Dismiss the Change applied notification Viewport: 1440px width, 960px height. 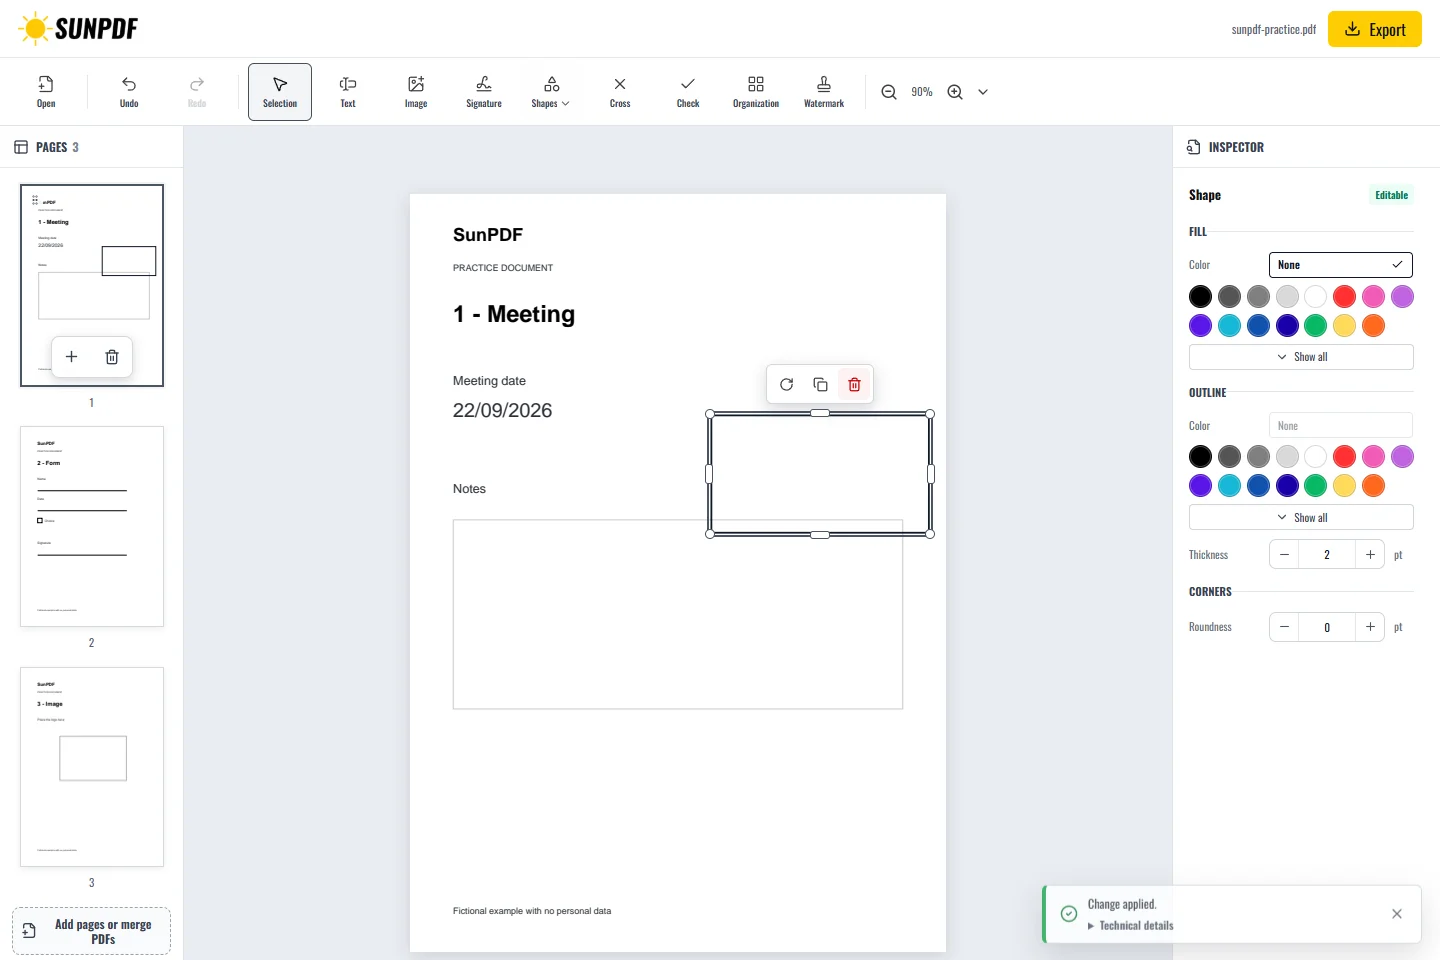click(1397, 914)
